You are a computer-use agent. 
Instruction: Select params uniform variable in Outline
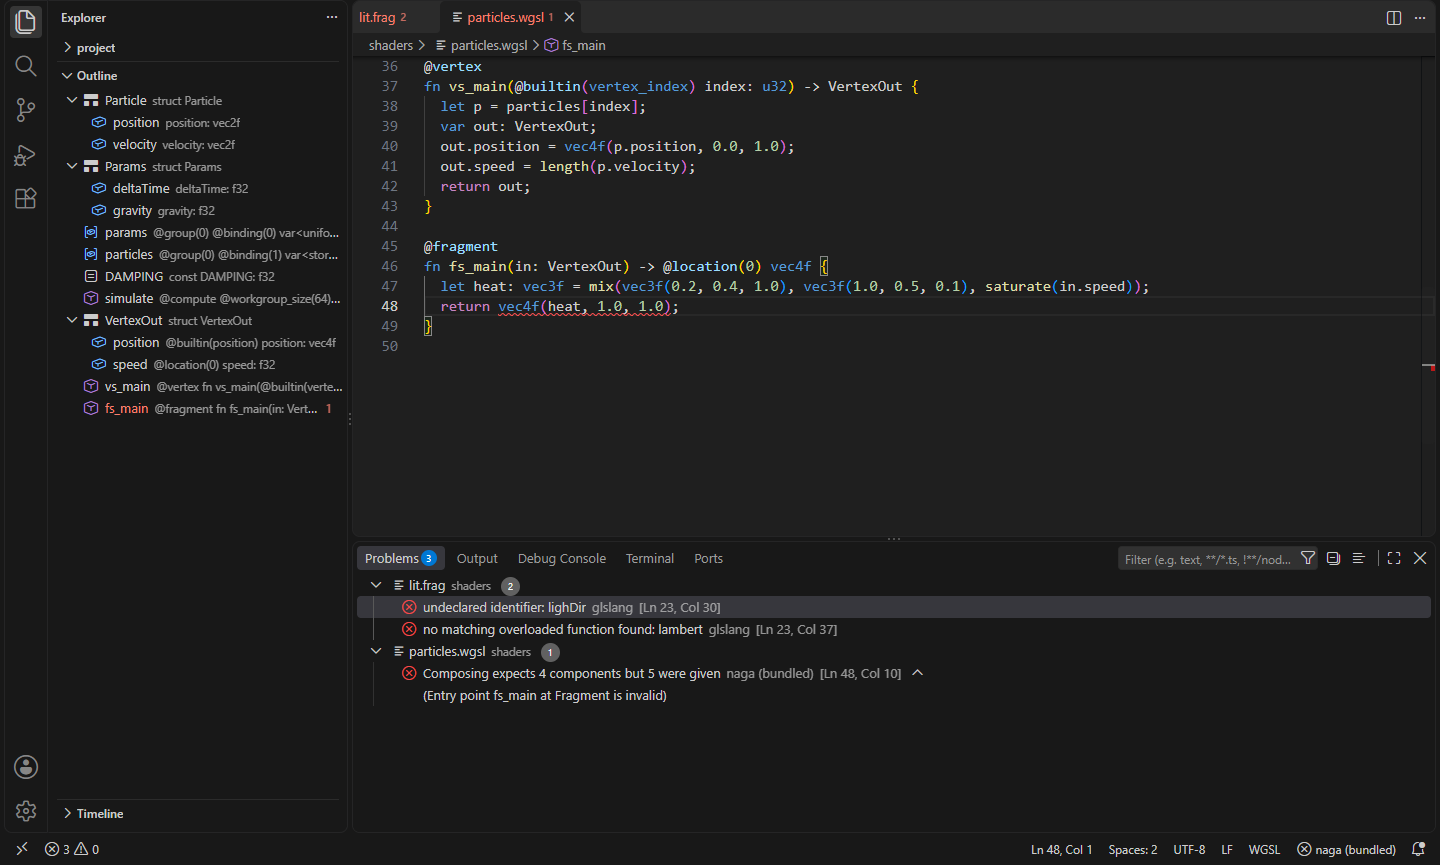(198, 232)
